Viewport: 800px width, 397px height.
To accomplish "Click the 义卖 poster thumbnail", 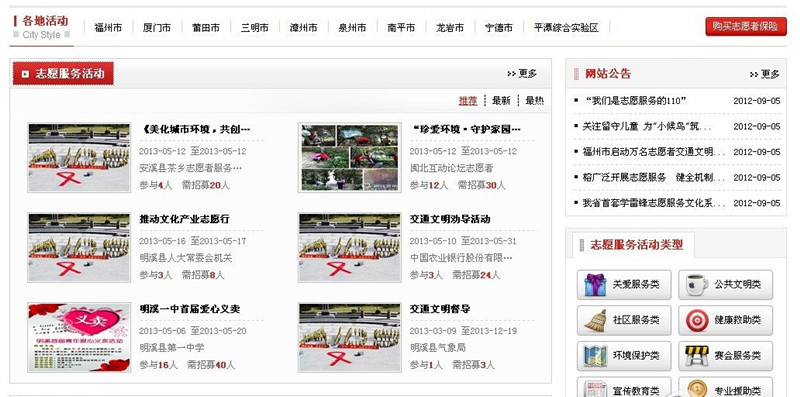I will [x=79, y=337].
